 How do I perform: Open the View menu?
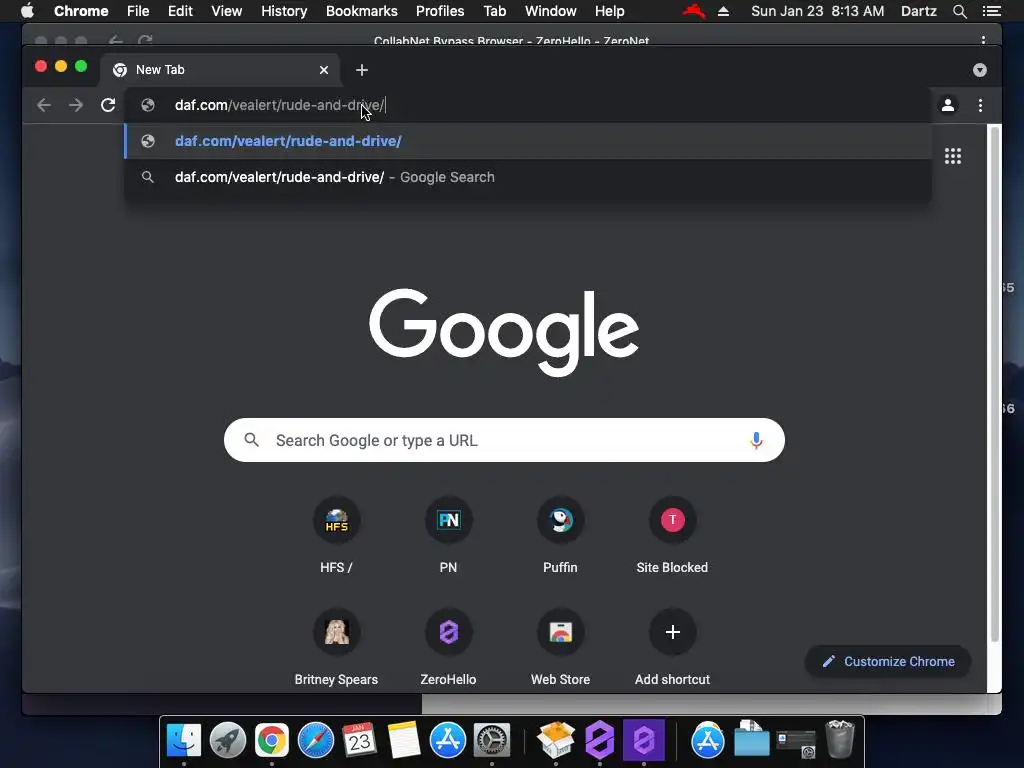pos(227,11)
